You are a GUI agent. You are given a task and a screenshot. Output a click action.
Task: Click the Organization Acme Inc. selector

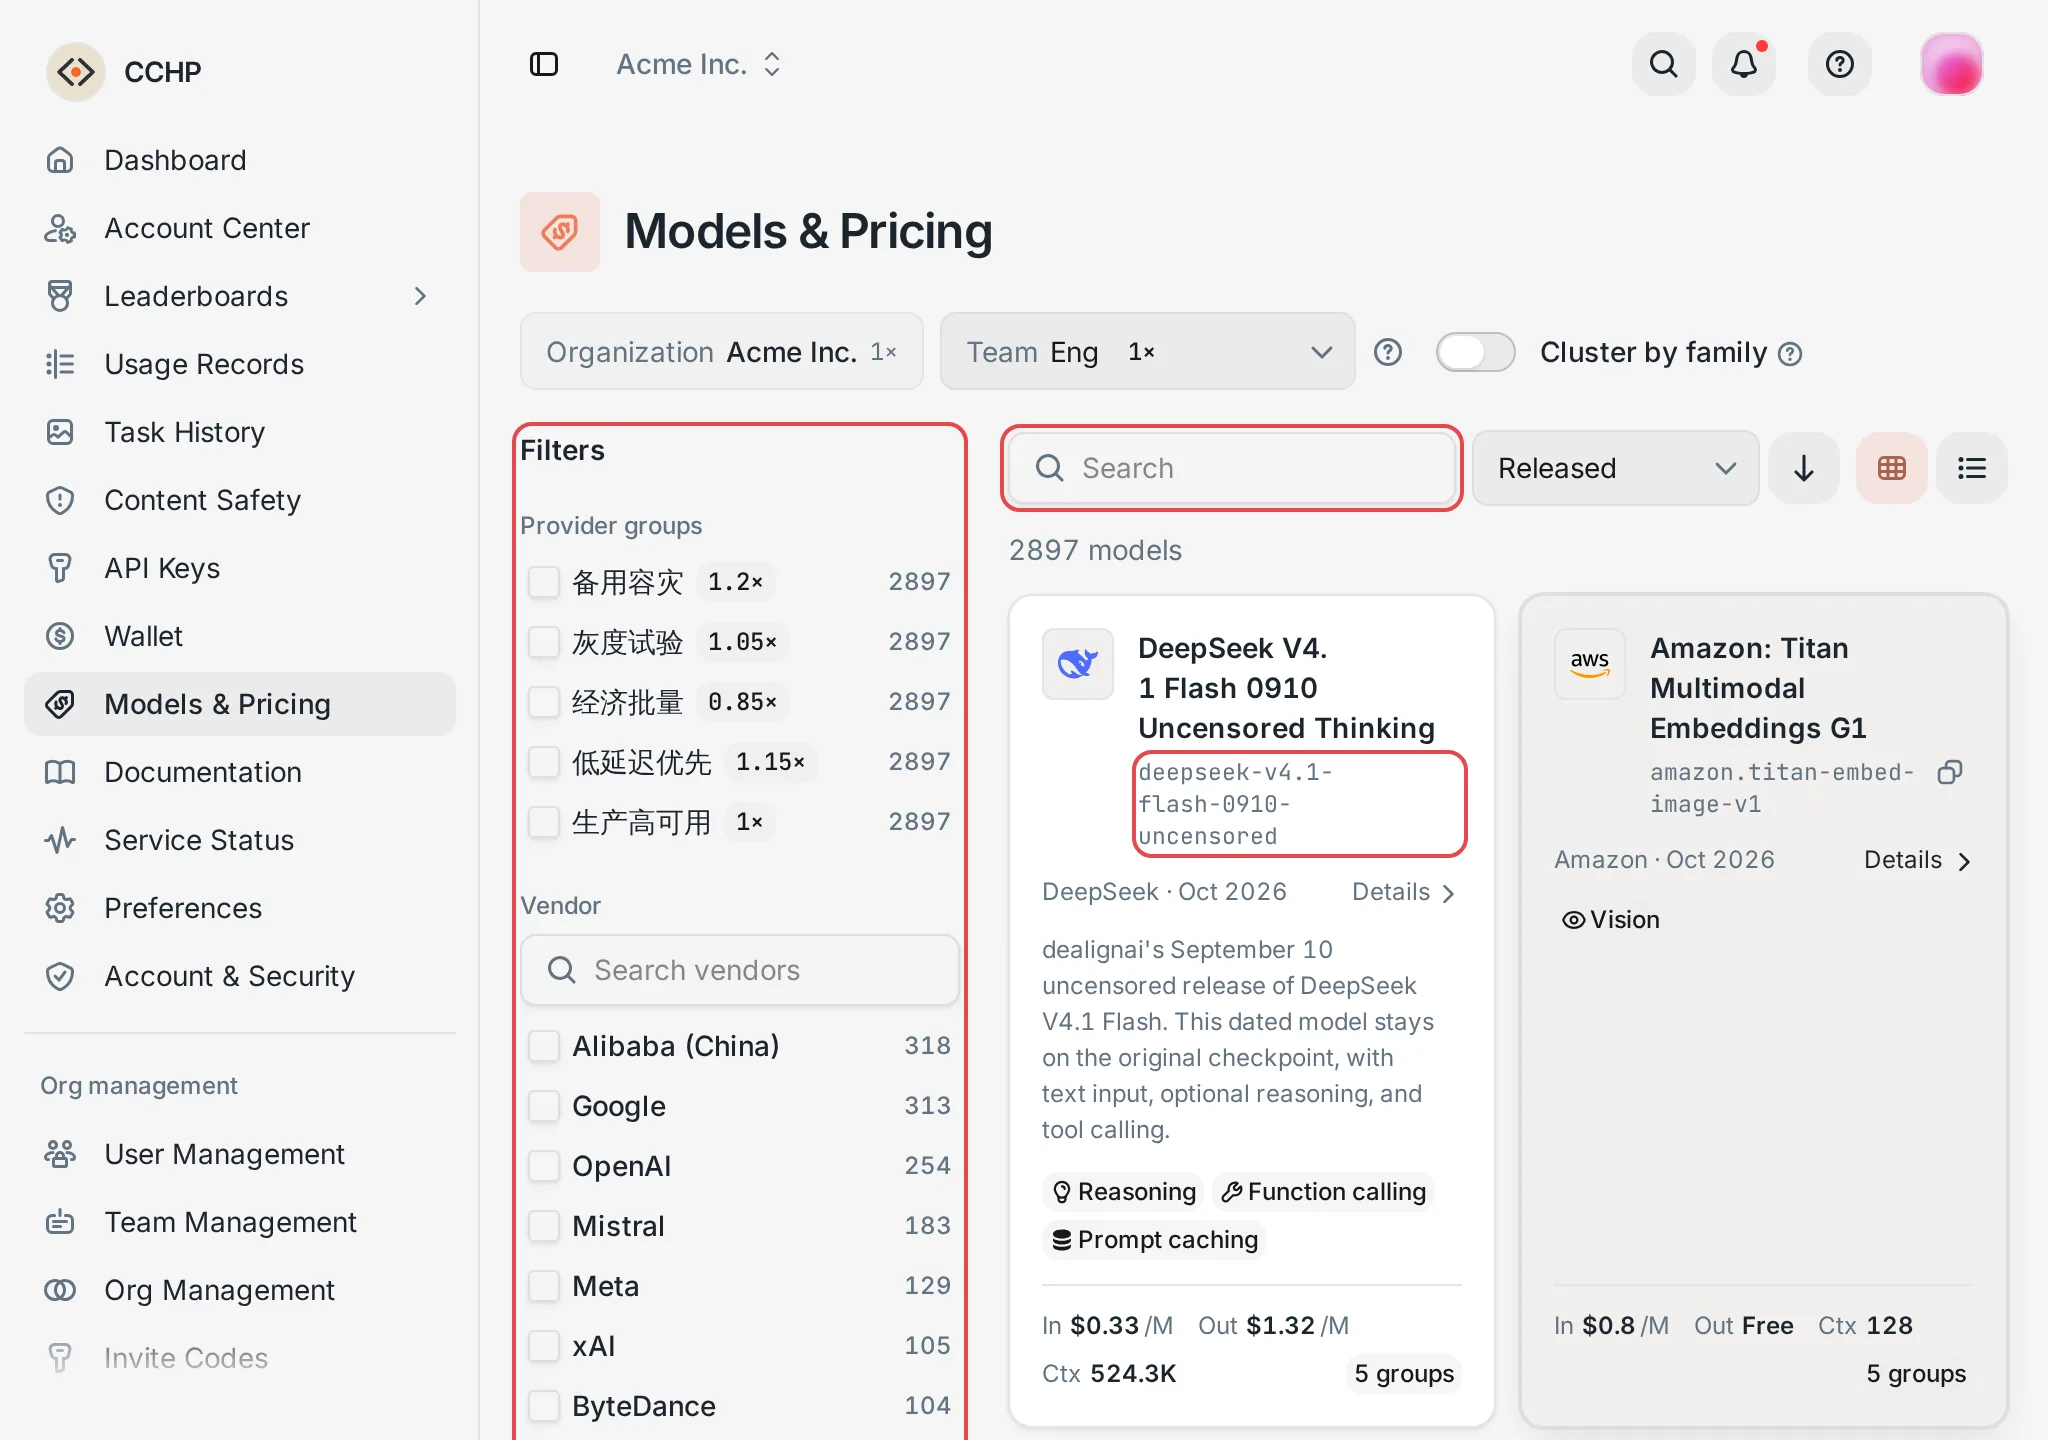tap(722, 352)
